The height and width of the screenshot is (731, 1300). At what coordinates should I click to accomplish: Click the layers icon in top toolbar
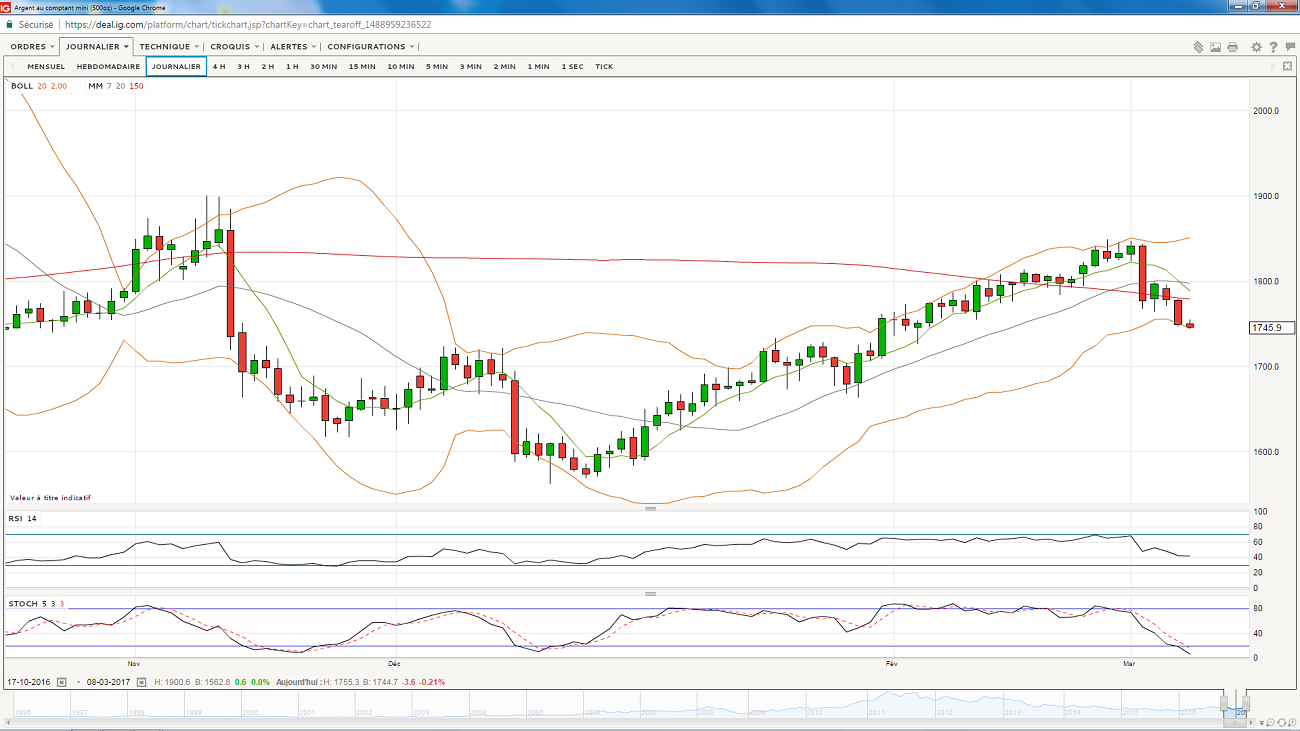tap(1198, 47)
